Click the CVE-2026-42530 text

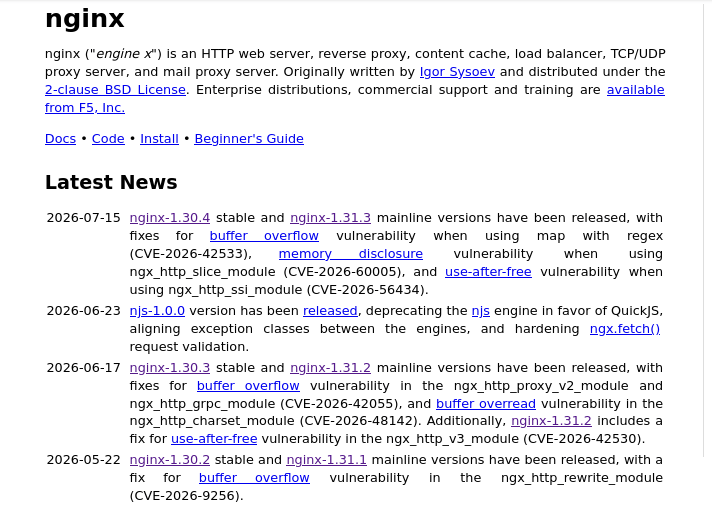pyautogui.click(x=582, y=439)
